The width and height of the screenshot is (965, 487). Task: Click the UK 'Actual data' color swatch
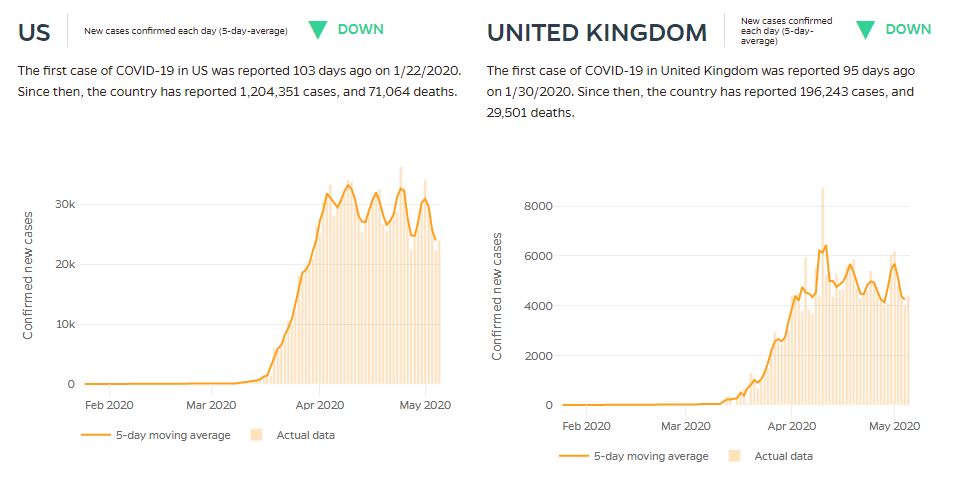(x=734, y=456)
